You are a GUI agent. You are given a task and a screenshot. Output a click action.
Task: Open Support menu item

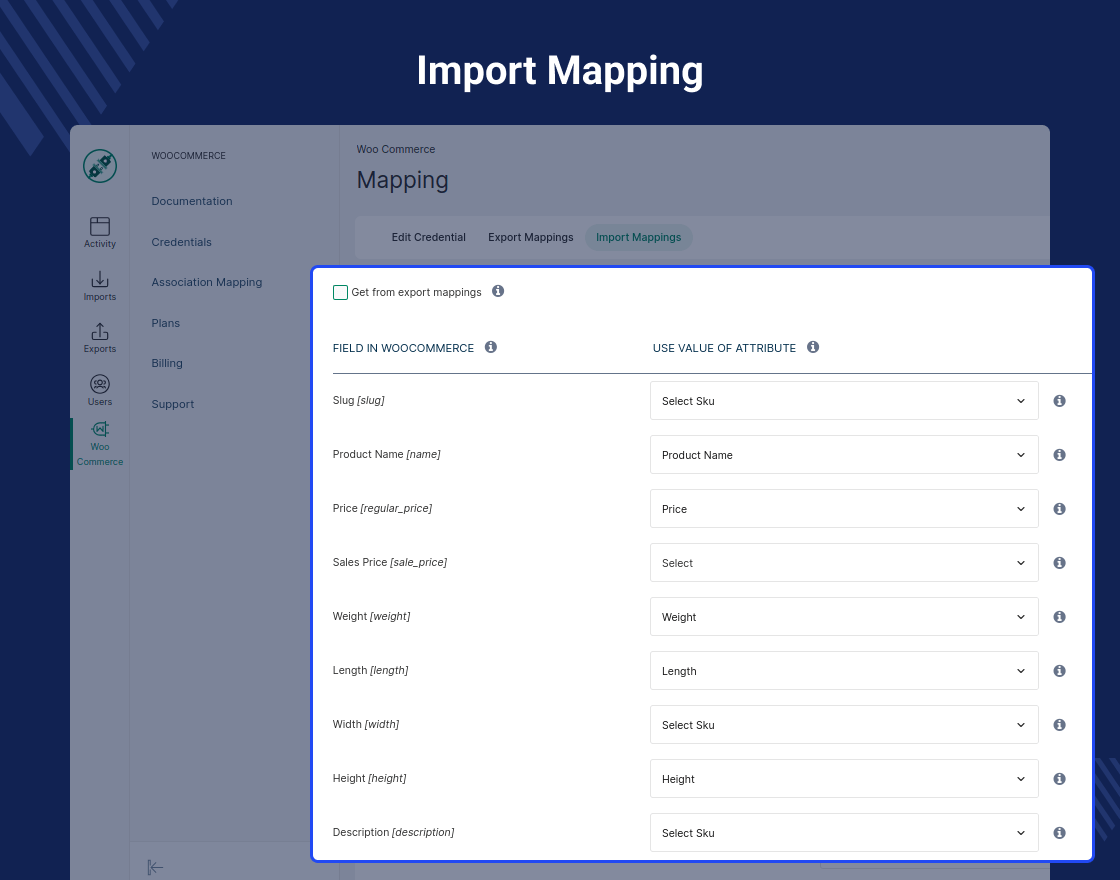point(173,404)
